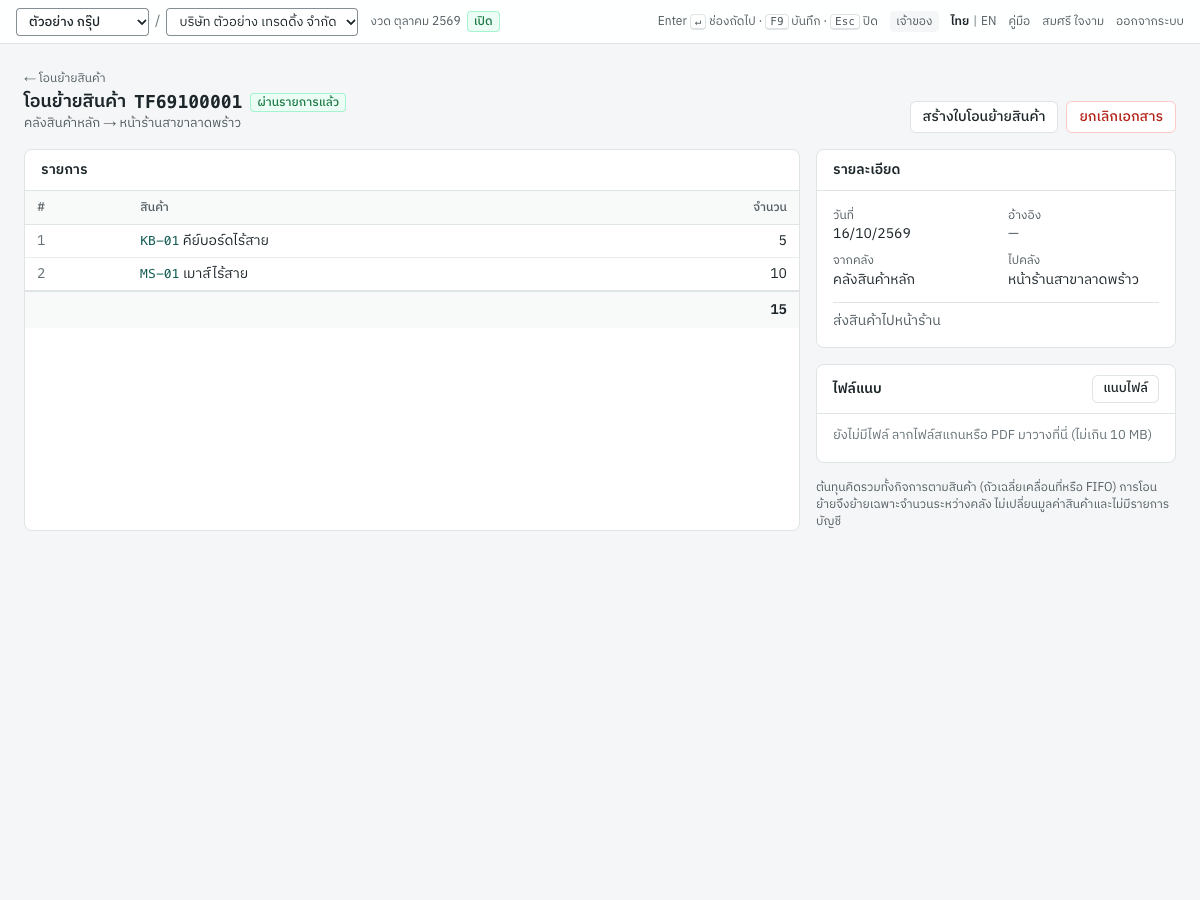
Task: Click the จำนวน column header
Action: click(770, 207)
